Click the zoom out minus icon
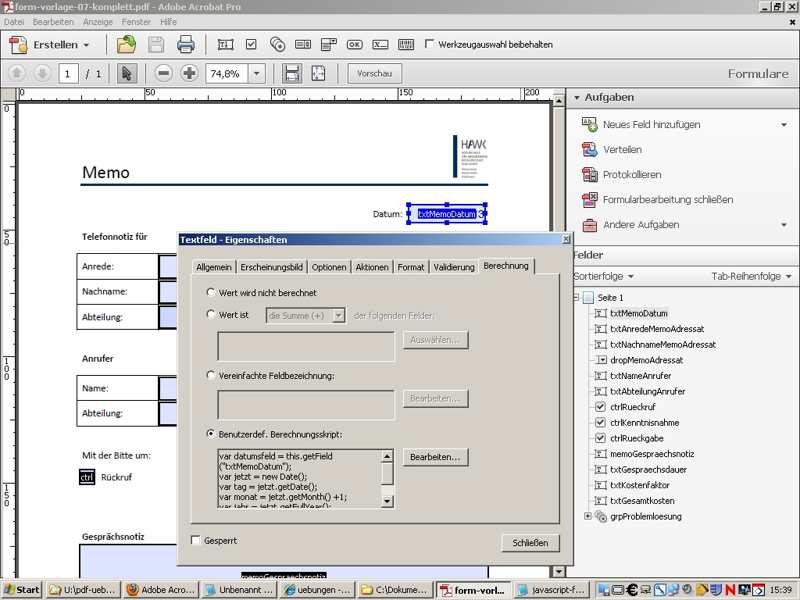Viewport: 800px width, 600px height. (163, 73)
